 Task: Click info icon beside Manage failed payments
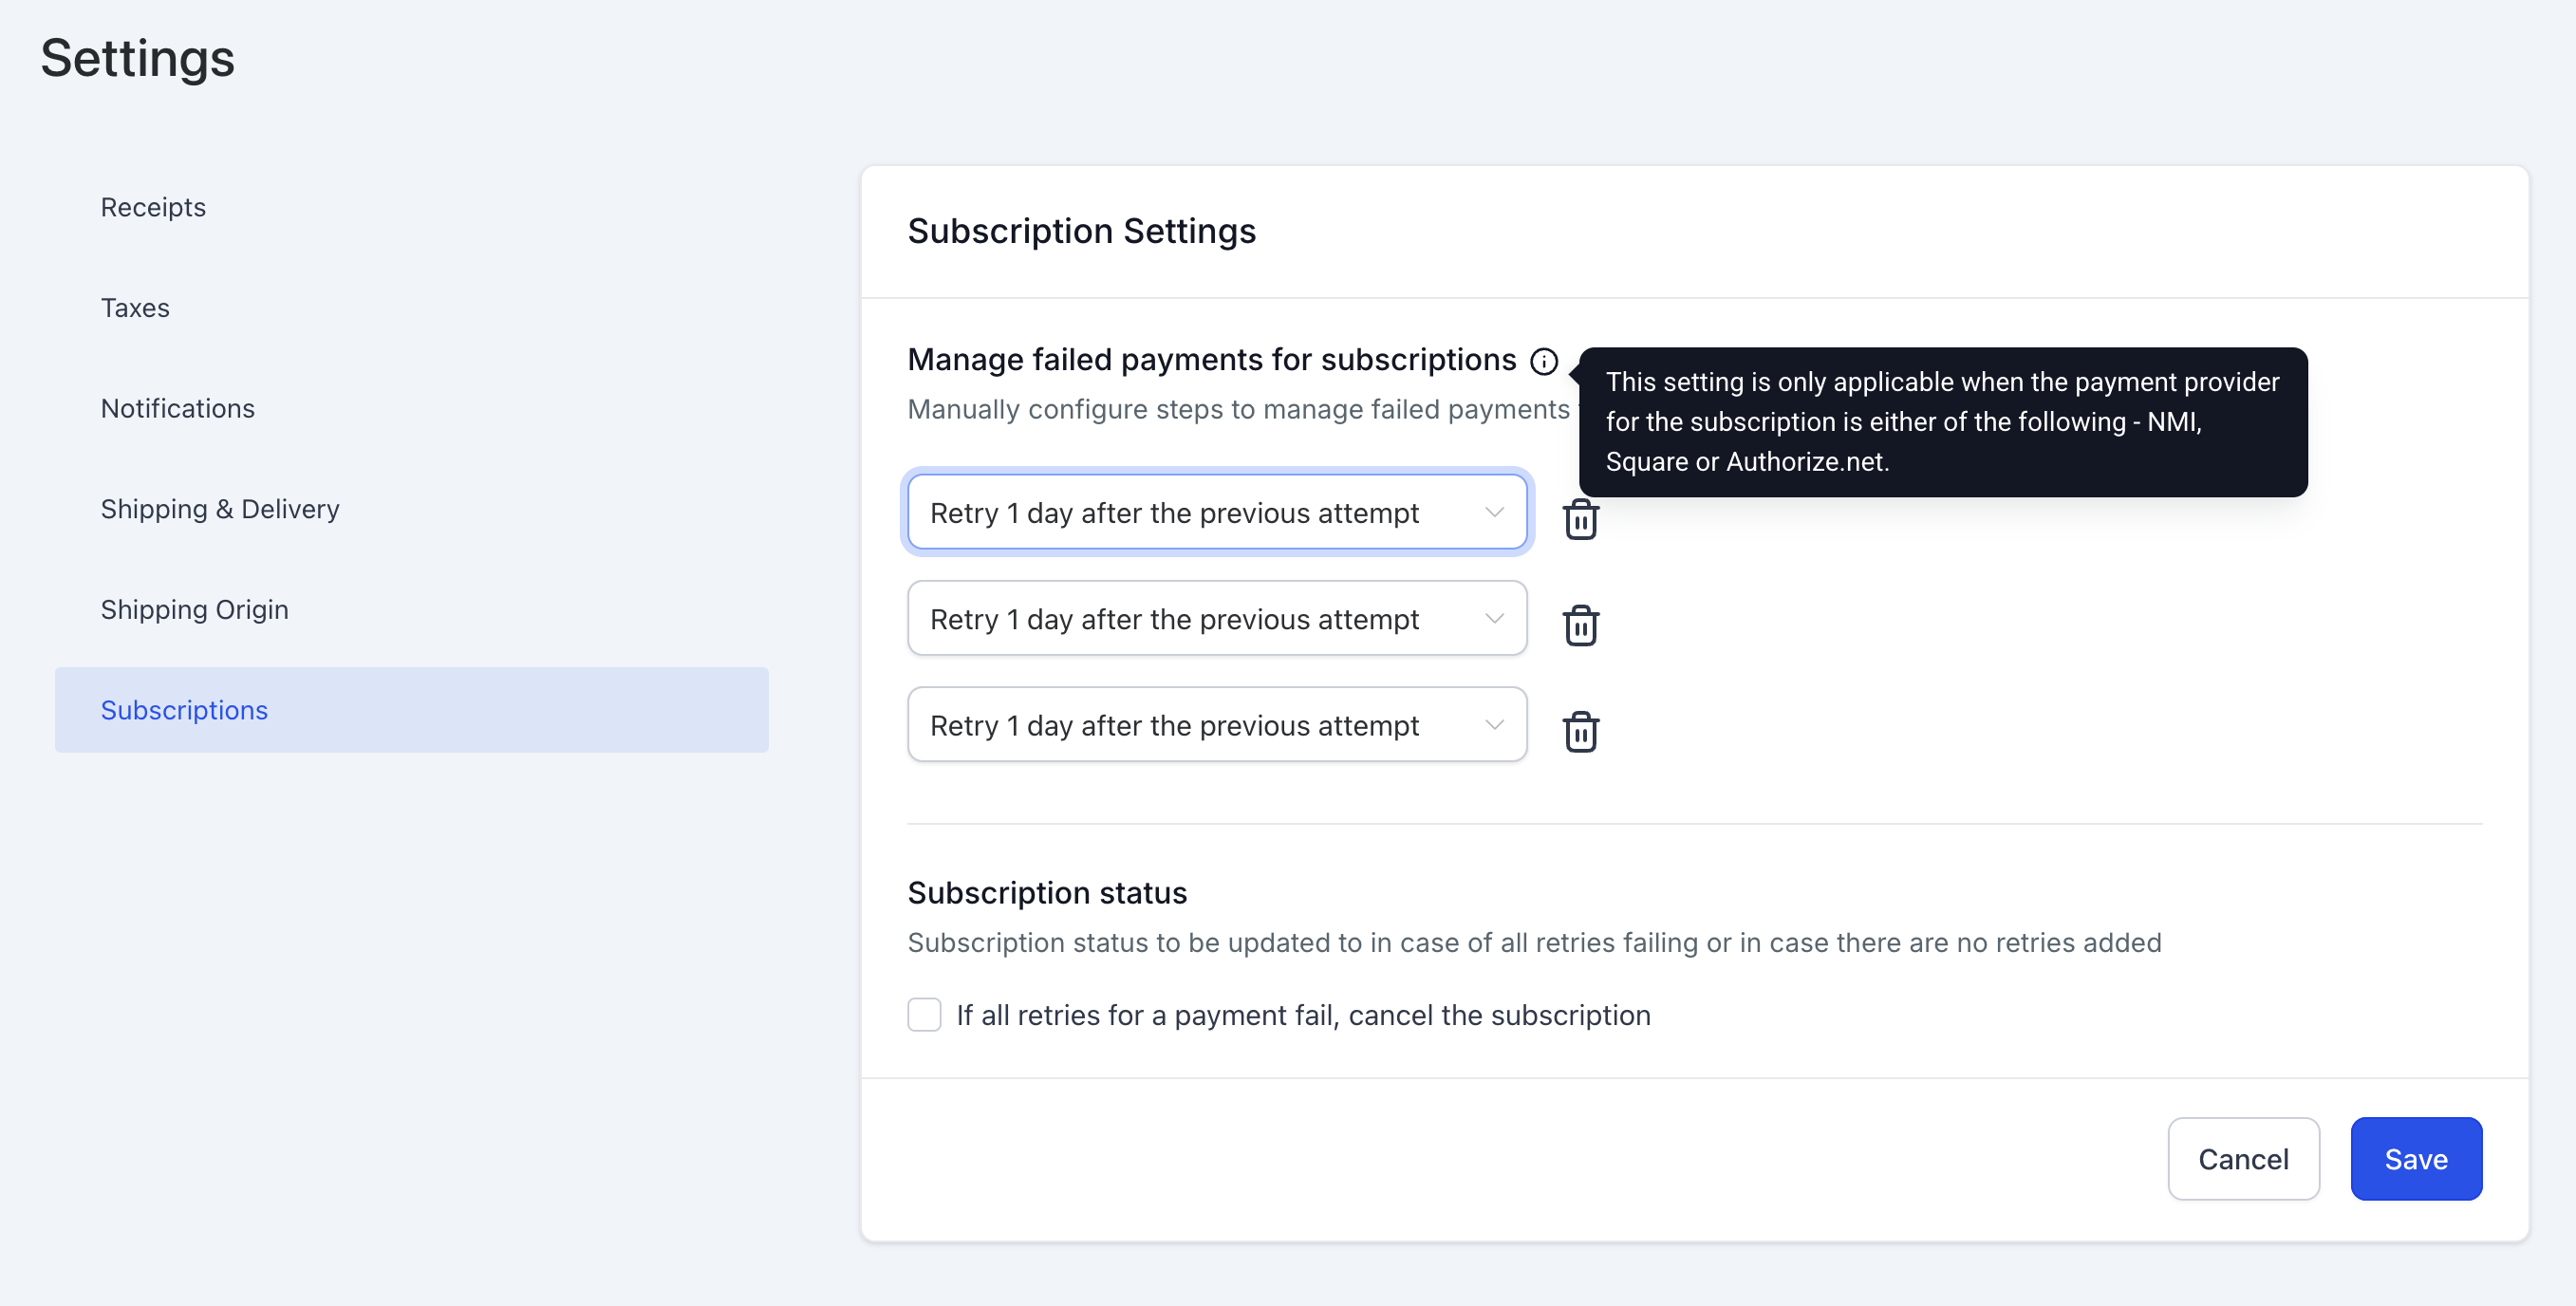click(x=1544, y=361)
